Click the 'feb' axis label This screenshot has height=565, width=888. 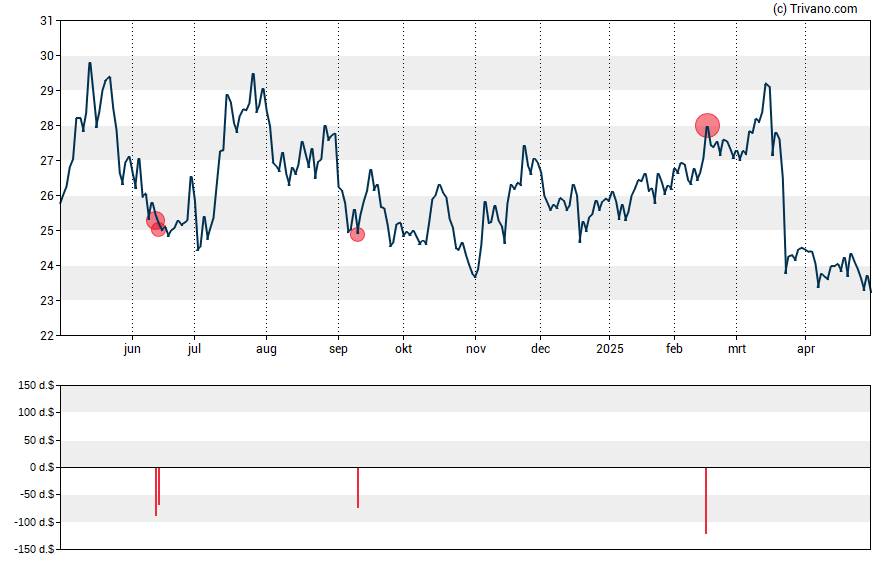point(674,349)
